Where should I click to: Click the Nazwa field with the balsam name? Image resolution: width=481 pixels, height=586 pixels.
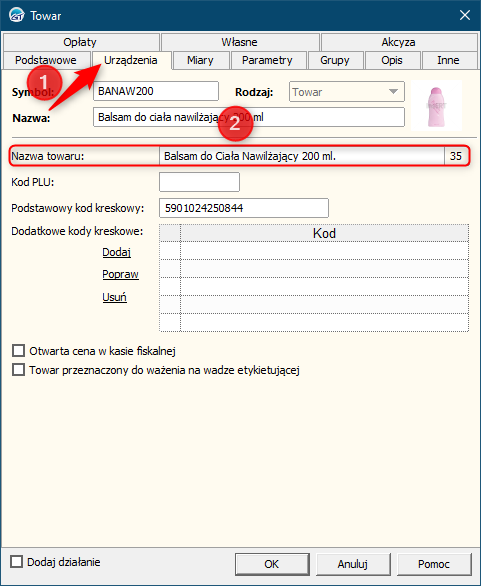(249, 117)
